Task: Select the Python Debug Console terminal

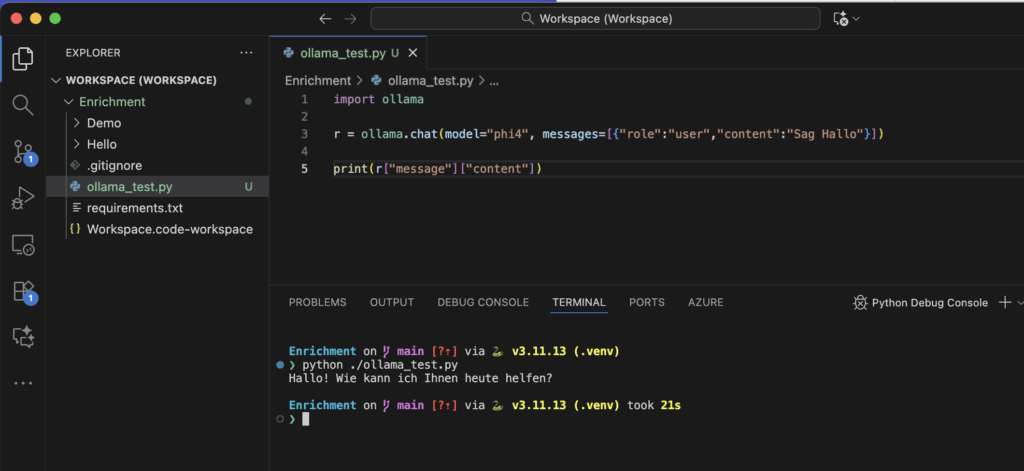Action: (x=920, y=302)
